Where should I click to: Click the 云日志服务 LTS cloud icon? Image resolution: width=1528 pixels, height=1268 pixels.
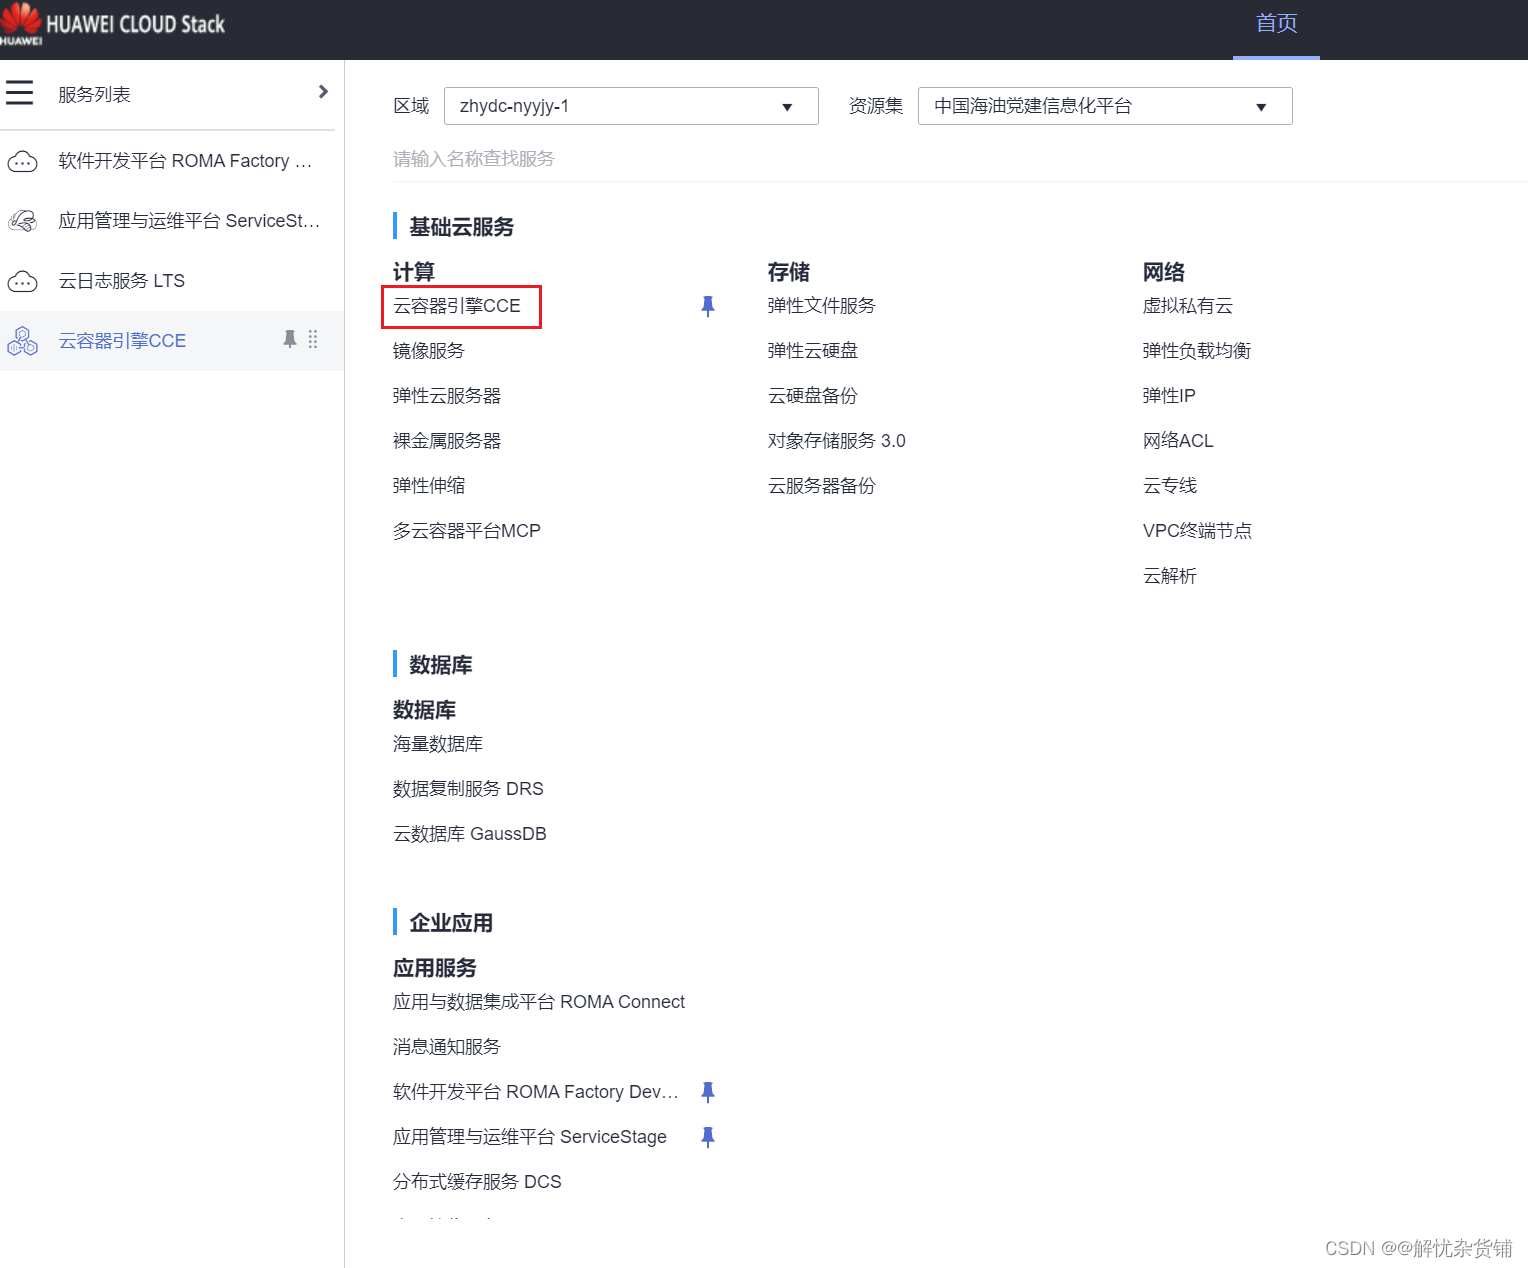tap(22, 281)
